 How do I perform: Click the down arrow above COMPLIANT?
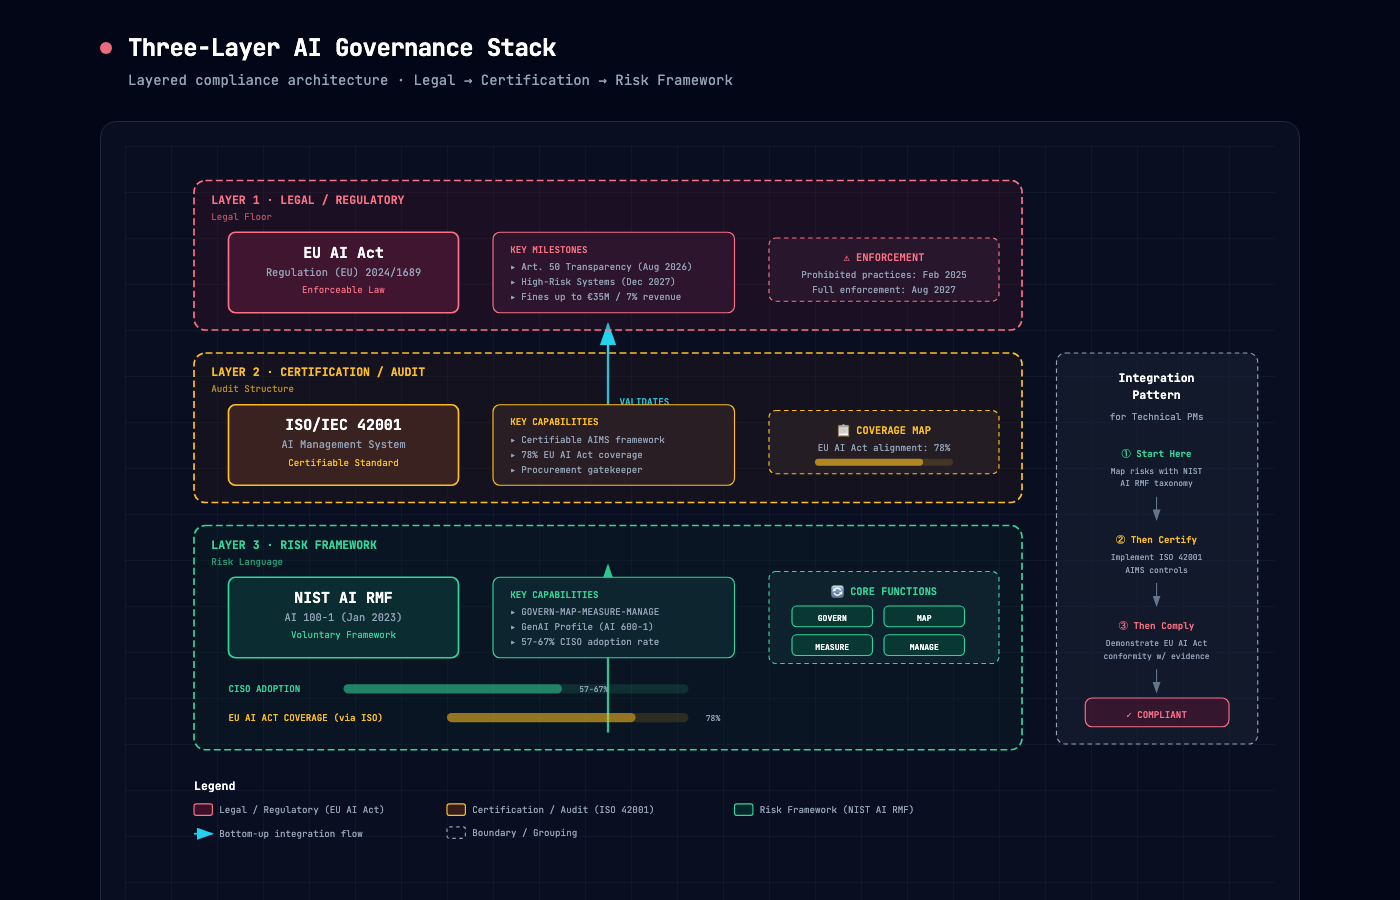pyautogui.click(x=1157, y=681)
